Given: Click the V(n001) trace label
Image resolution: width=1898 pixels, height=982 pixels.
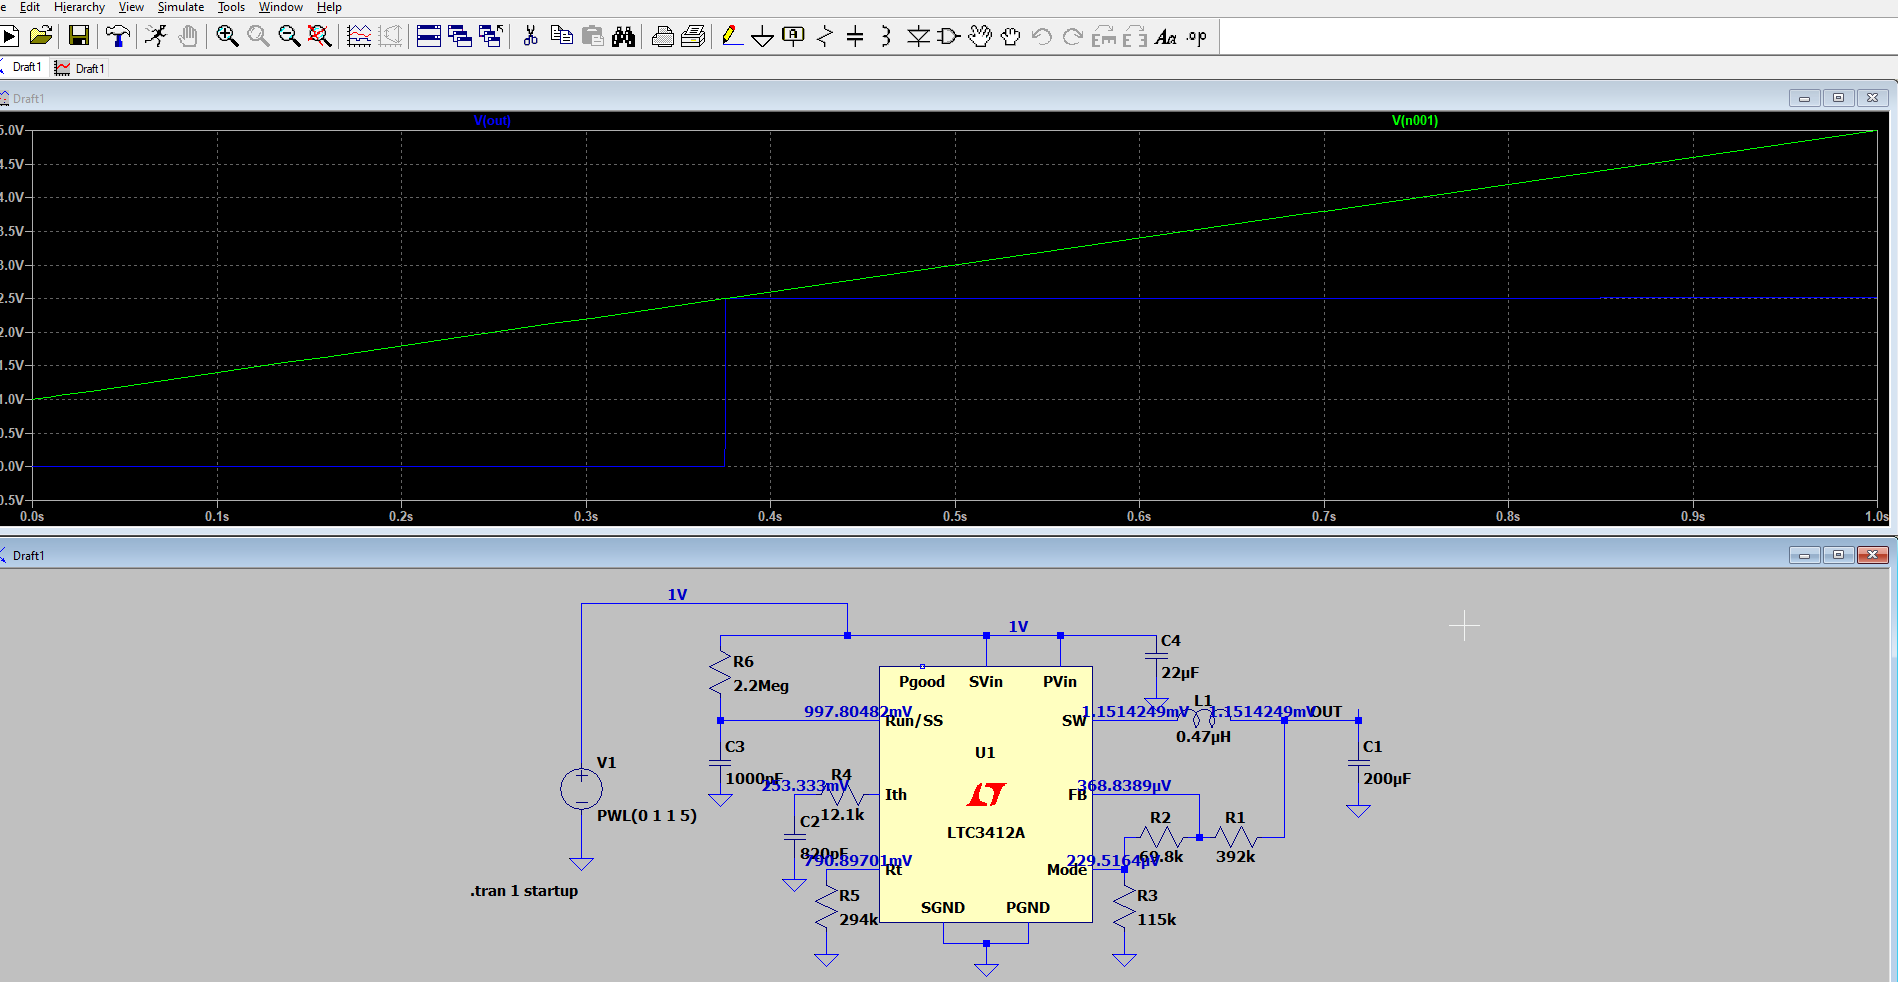Looking at the screenshot, I should pos(1415,121).
